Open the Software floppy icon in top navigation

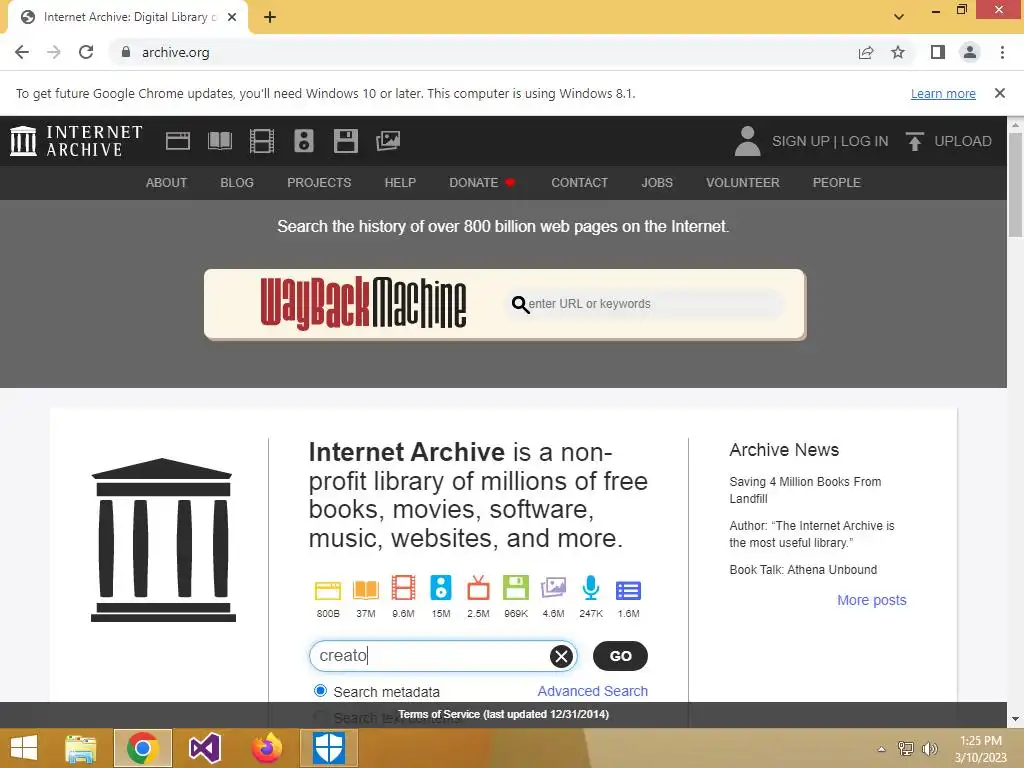coord(345,141)
